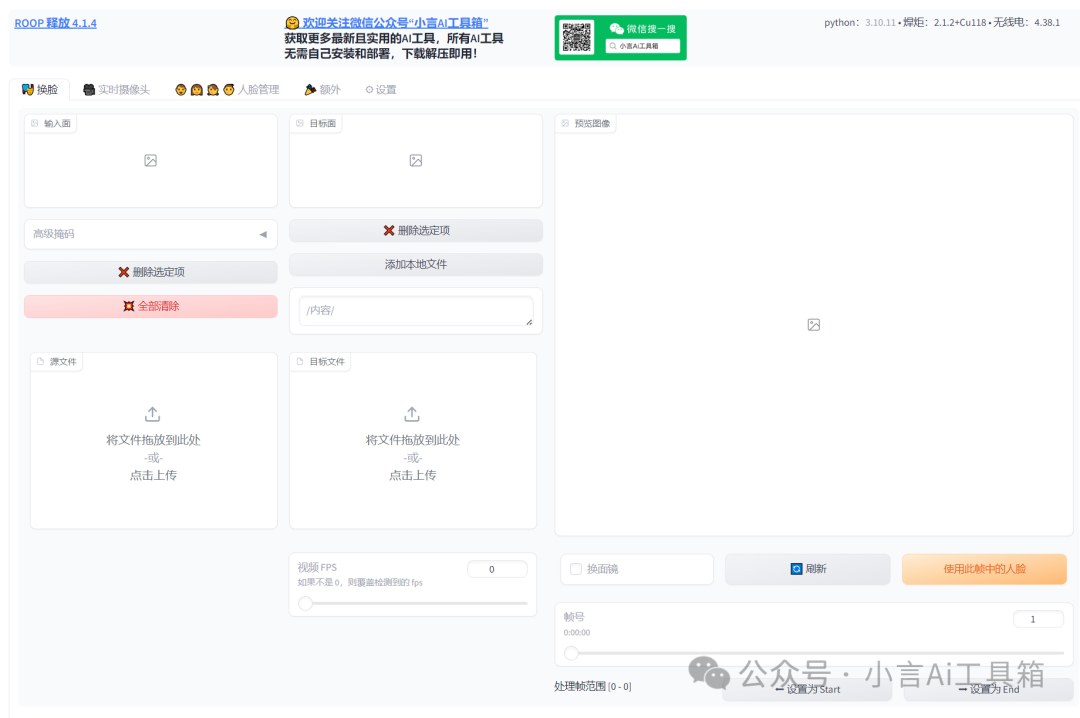Screen dimensions: 1080x718
Task: Click the 帧号 number input box
Action: coord(1038,619)
